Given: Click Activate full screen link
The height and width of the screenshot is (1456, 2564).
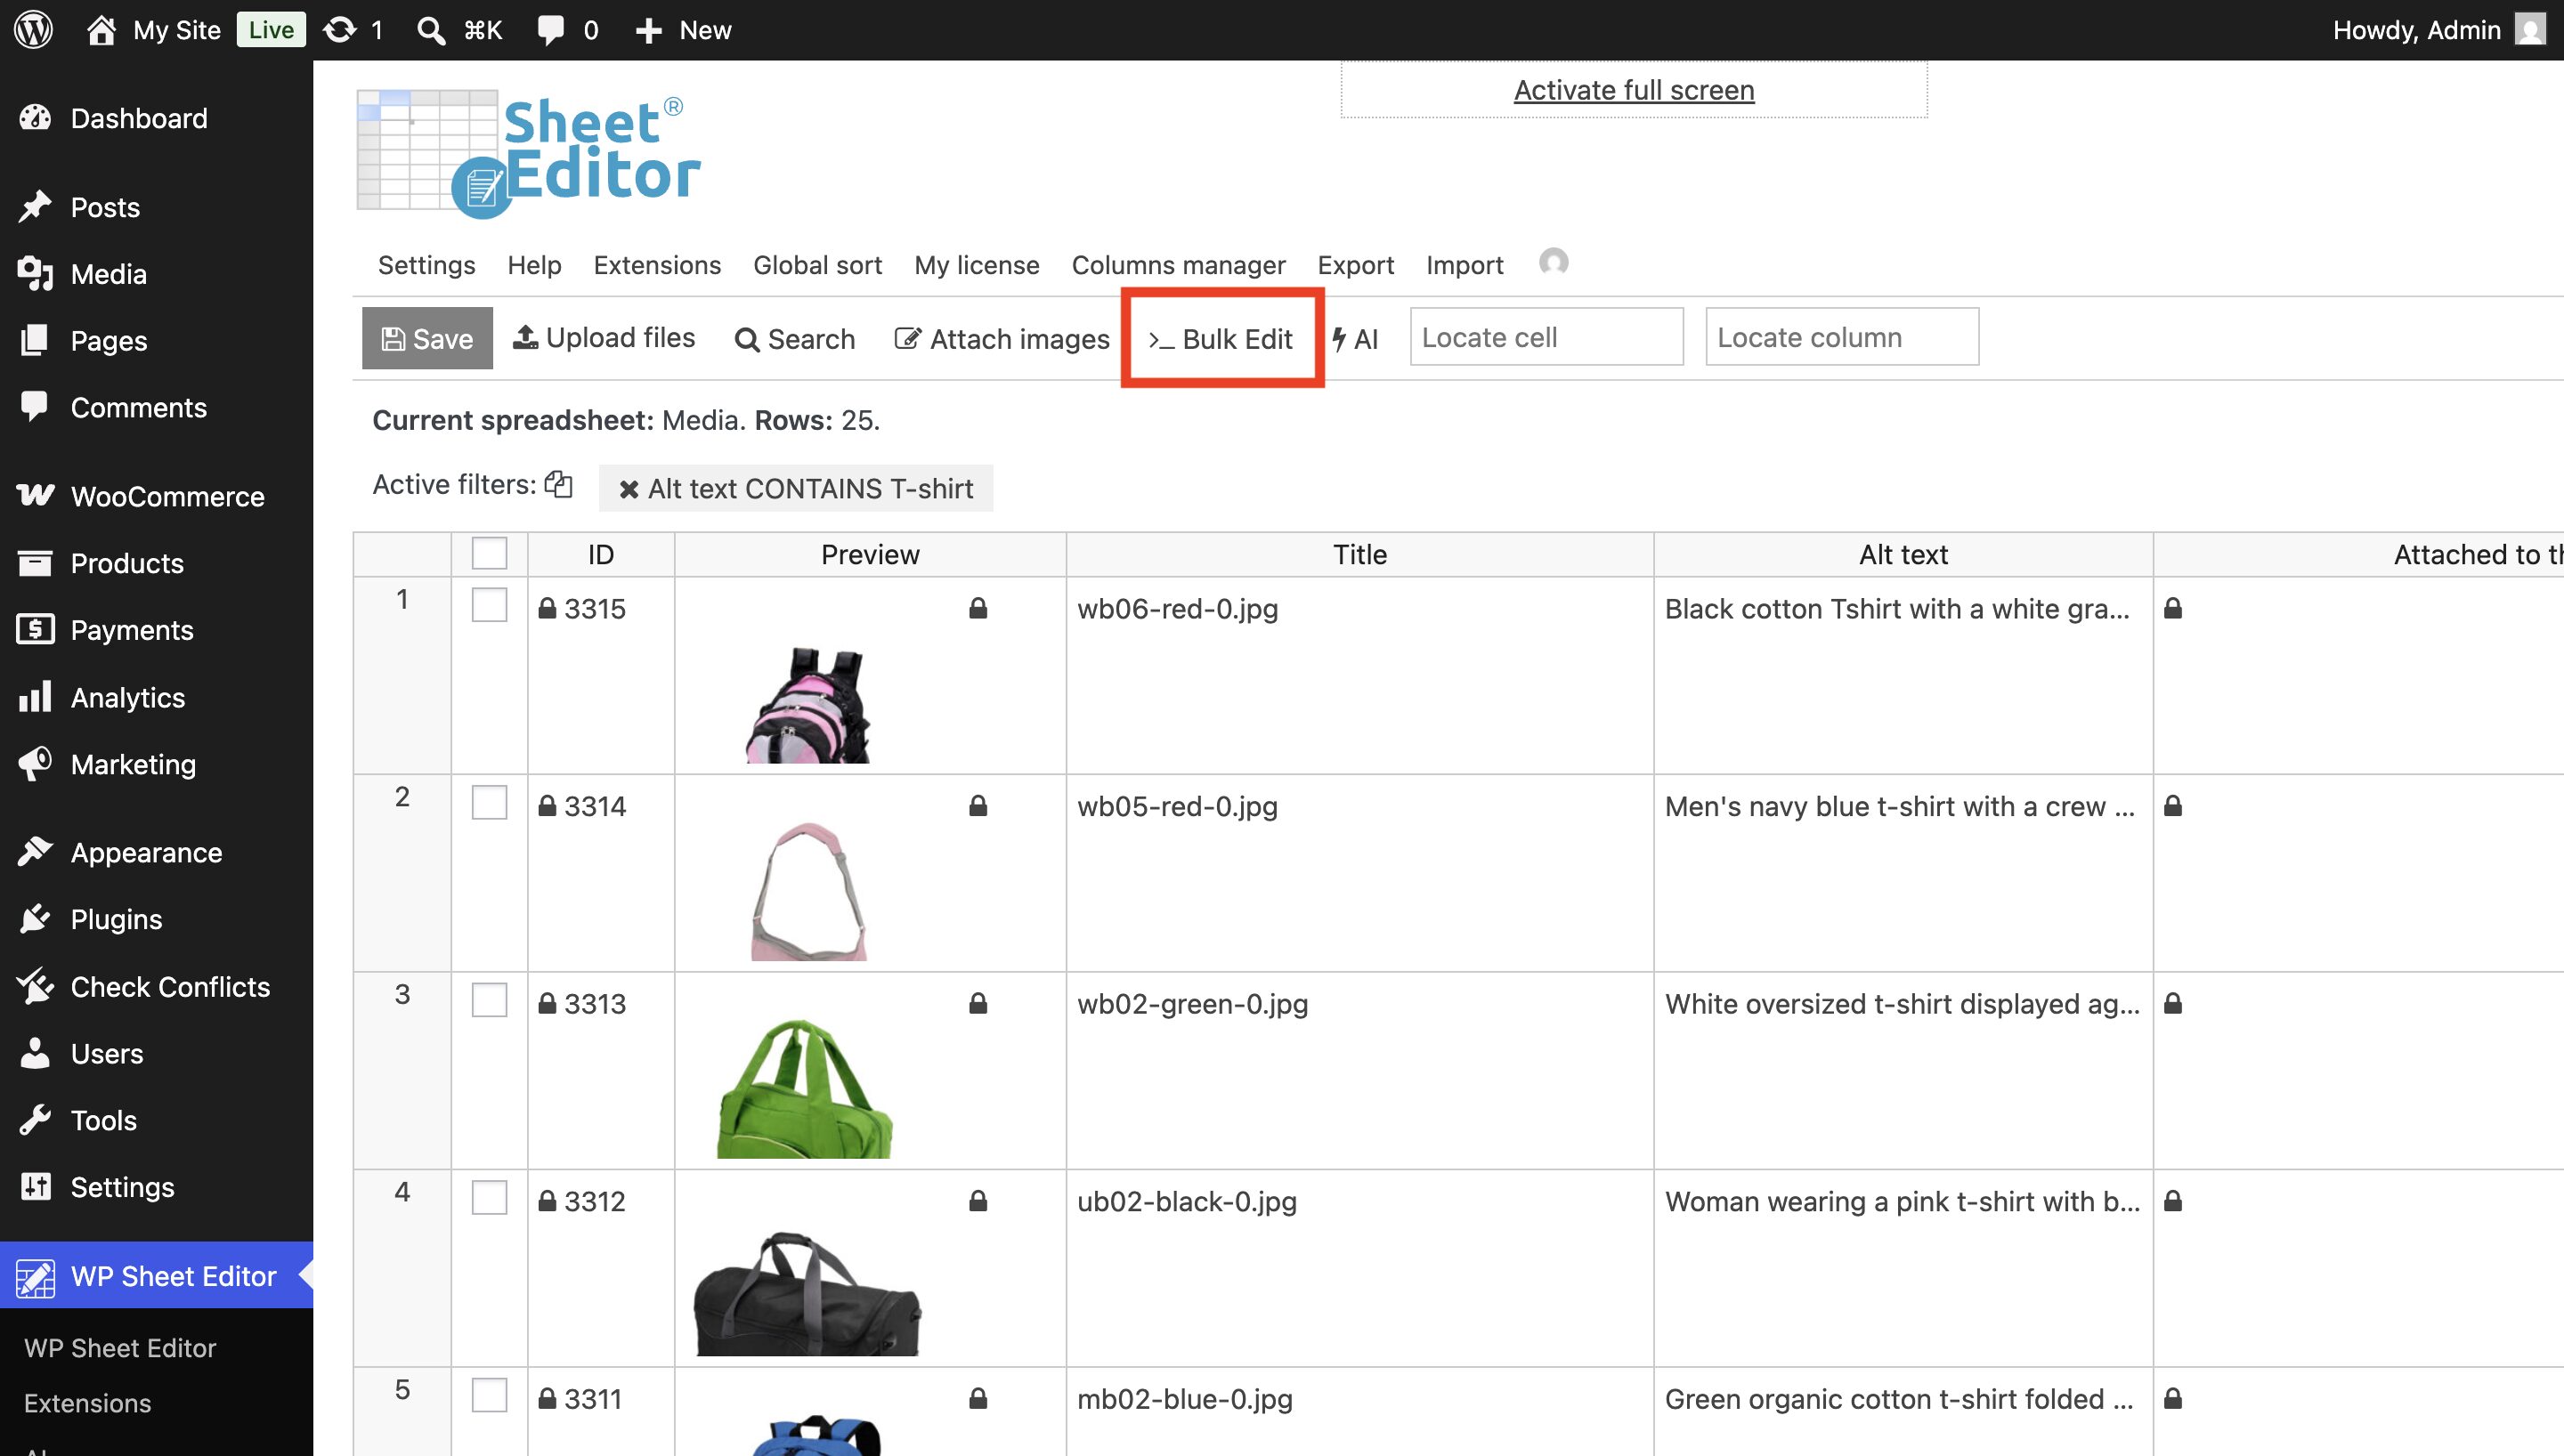Looking at the screenshot, I should coord(1634,90).
